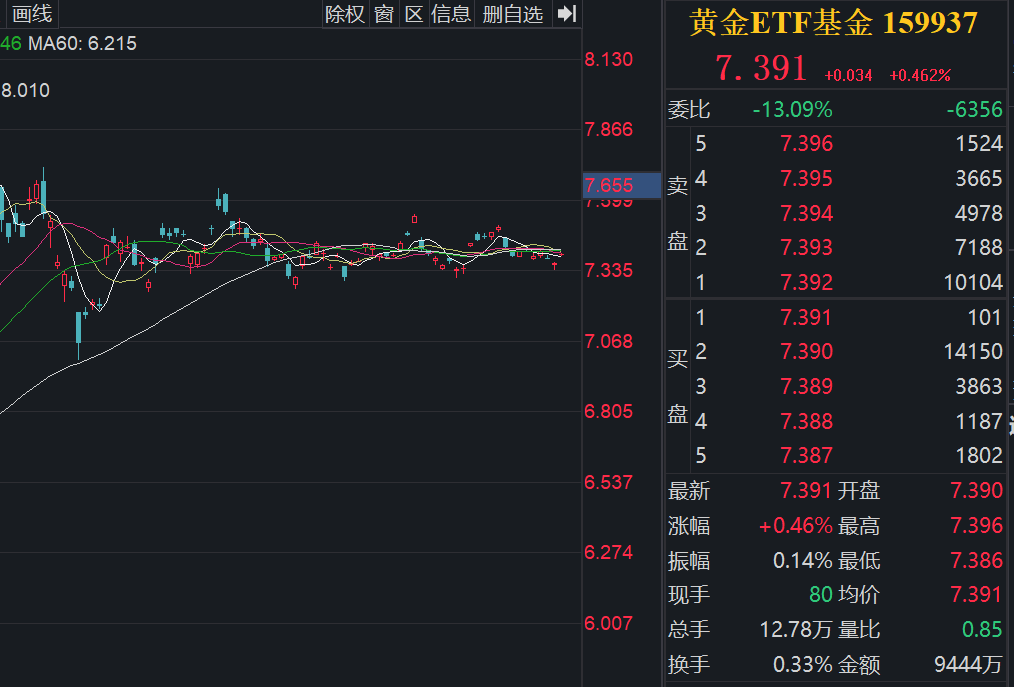1014x687 pixels.
Task: Activate the 区 zone selection tool
Action: (x=413, y=14)
